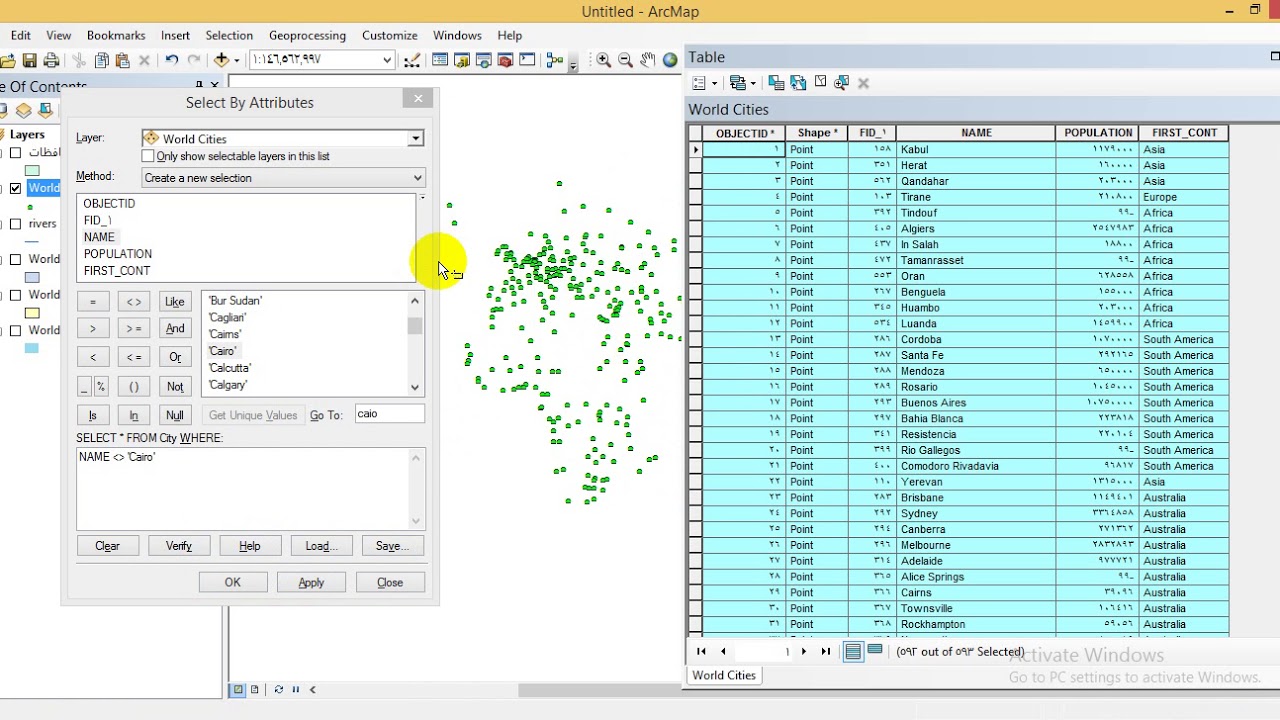
Task: Click the Clear button in the dialog
Action: click(107, 546)
